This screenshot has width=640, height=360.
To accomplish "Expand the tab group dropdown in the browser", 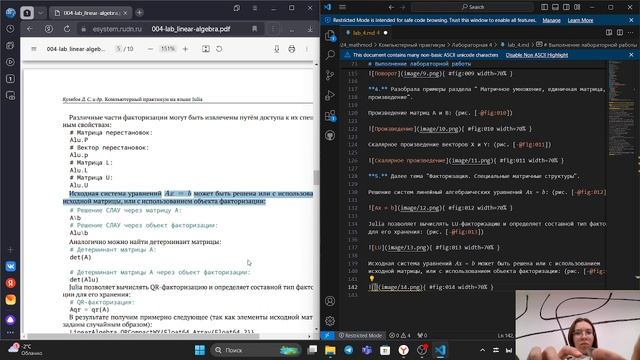I will pyautogui.click(x=40, y=13).
